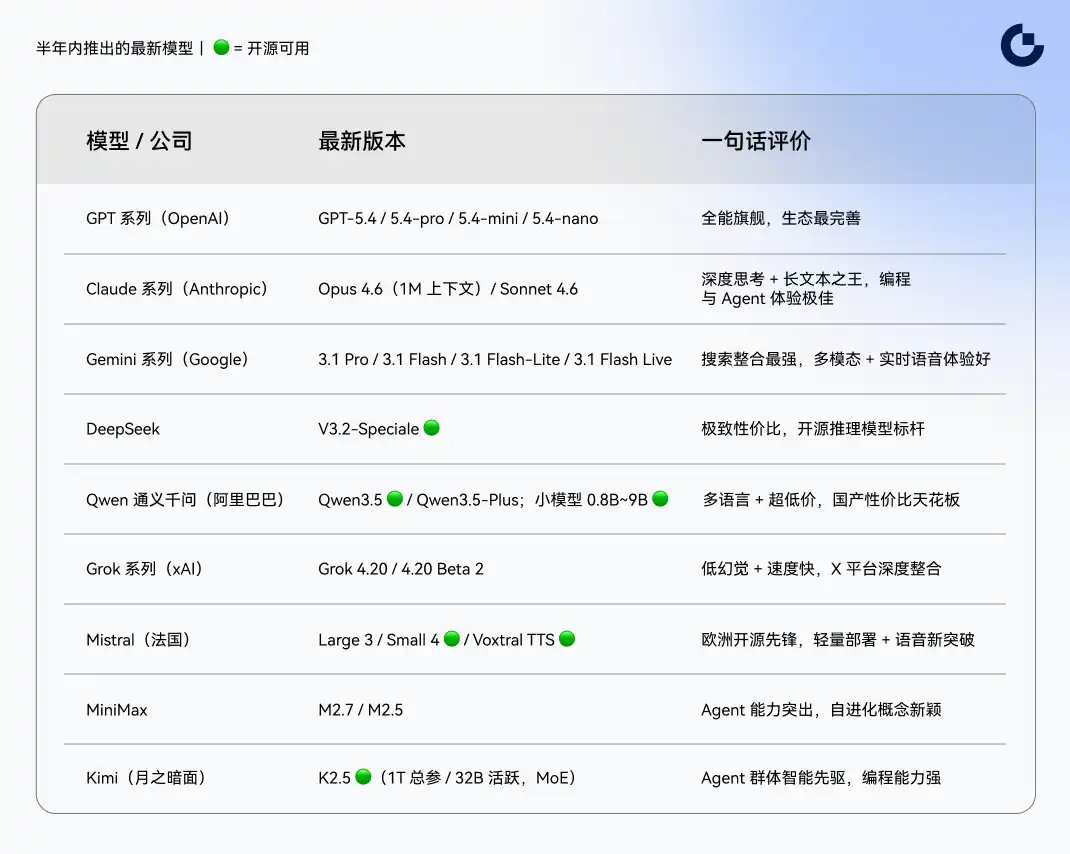
Task: Click the green indicator after Voxtral TTS
Action: (x=566, y=638)
